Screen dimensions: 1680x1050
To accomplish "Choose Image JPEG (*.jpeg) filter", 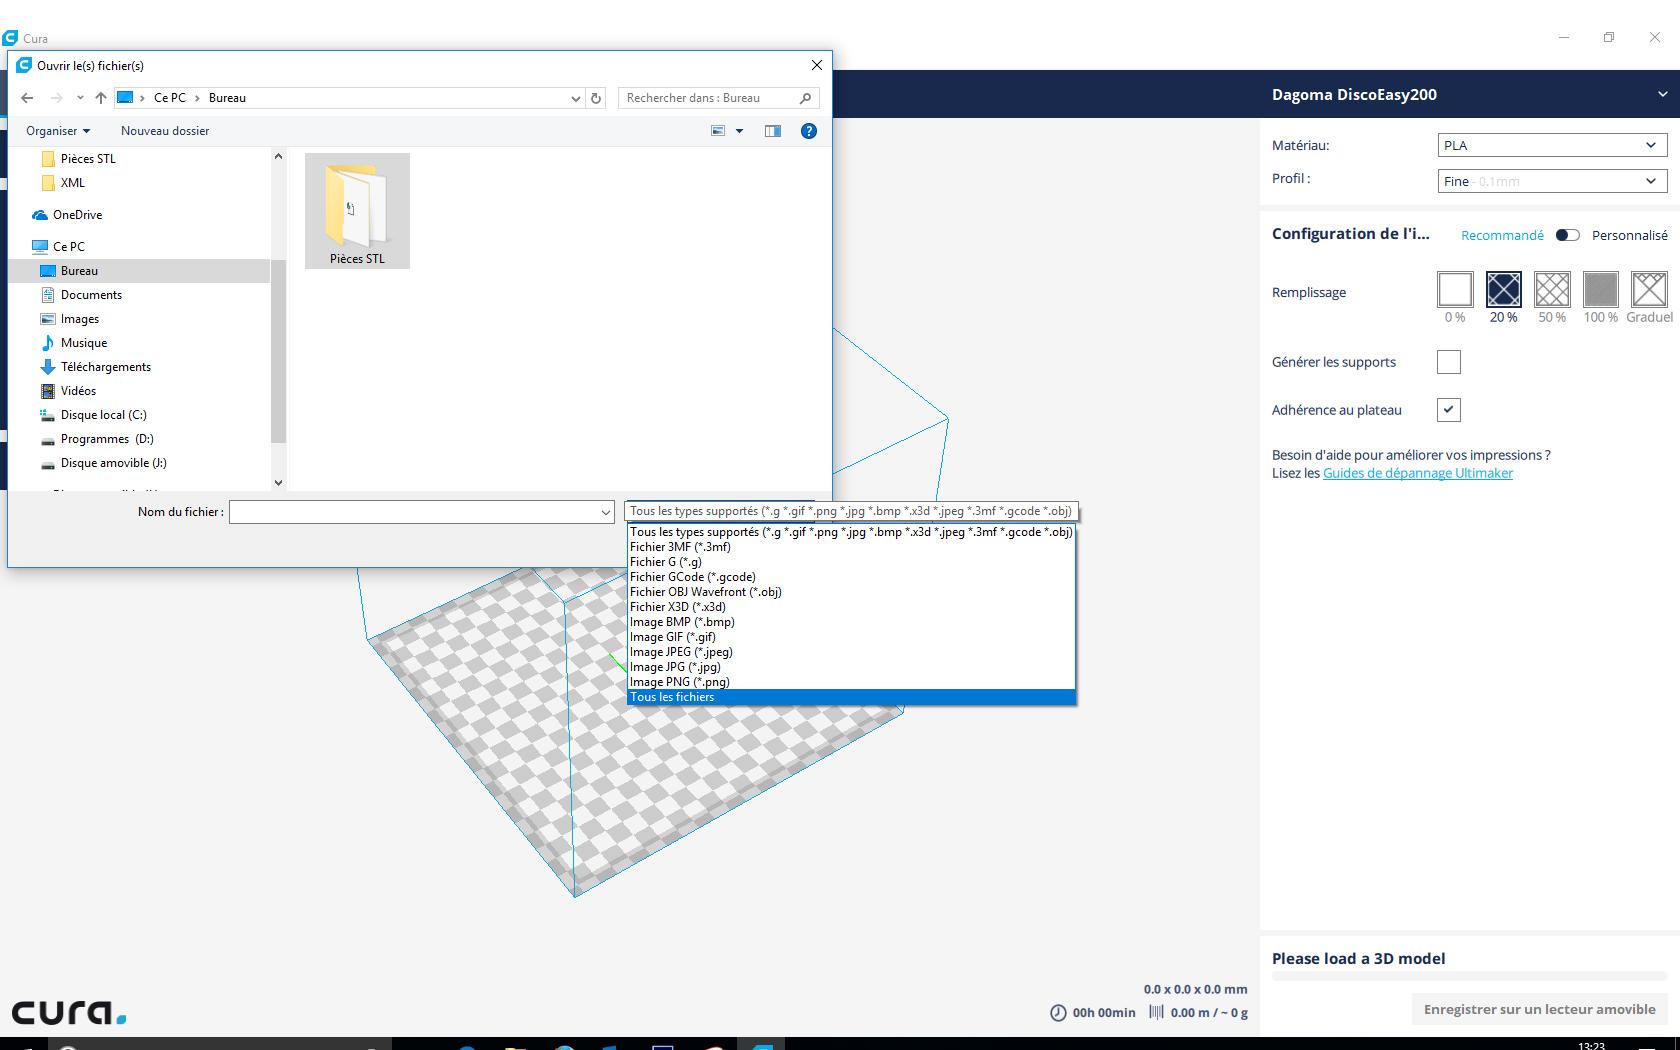I will pos(851,652).
